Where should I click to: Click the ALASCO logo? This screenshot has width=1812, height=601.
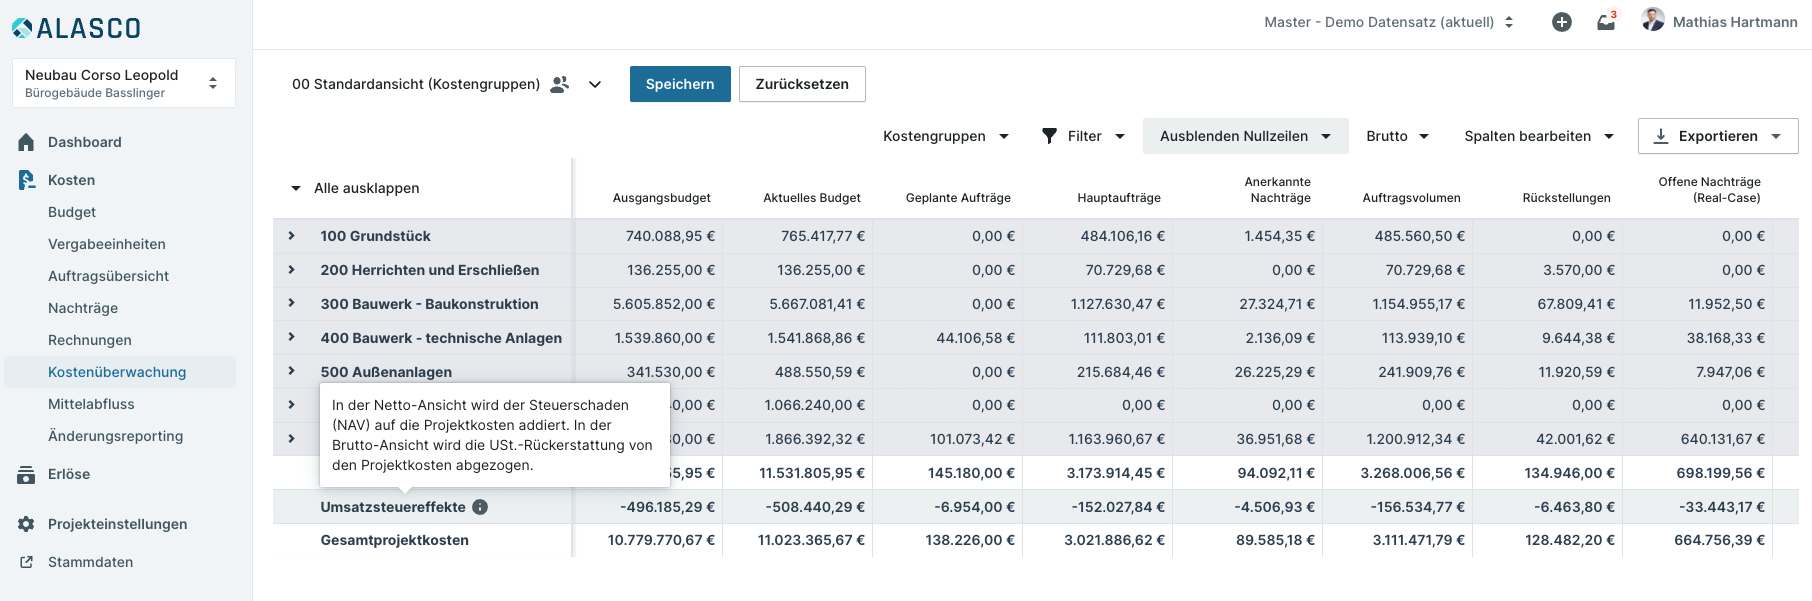click(x=76, y=28)
